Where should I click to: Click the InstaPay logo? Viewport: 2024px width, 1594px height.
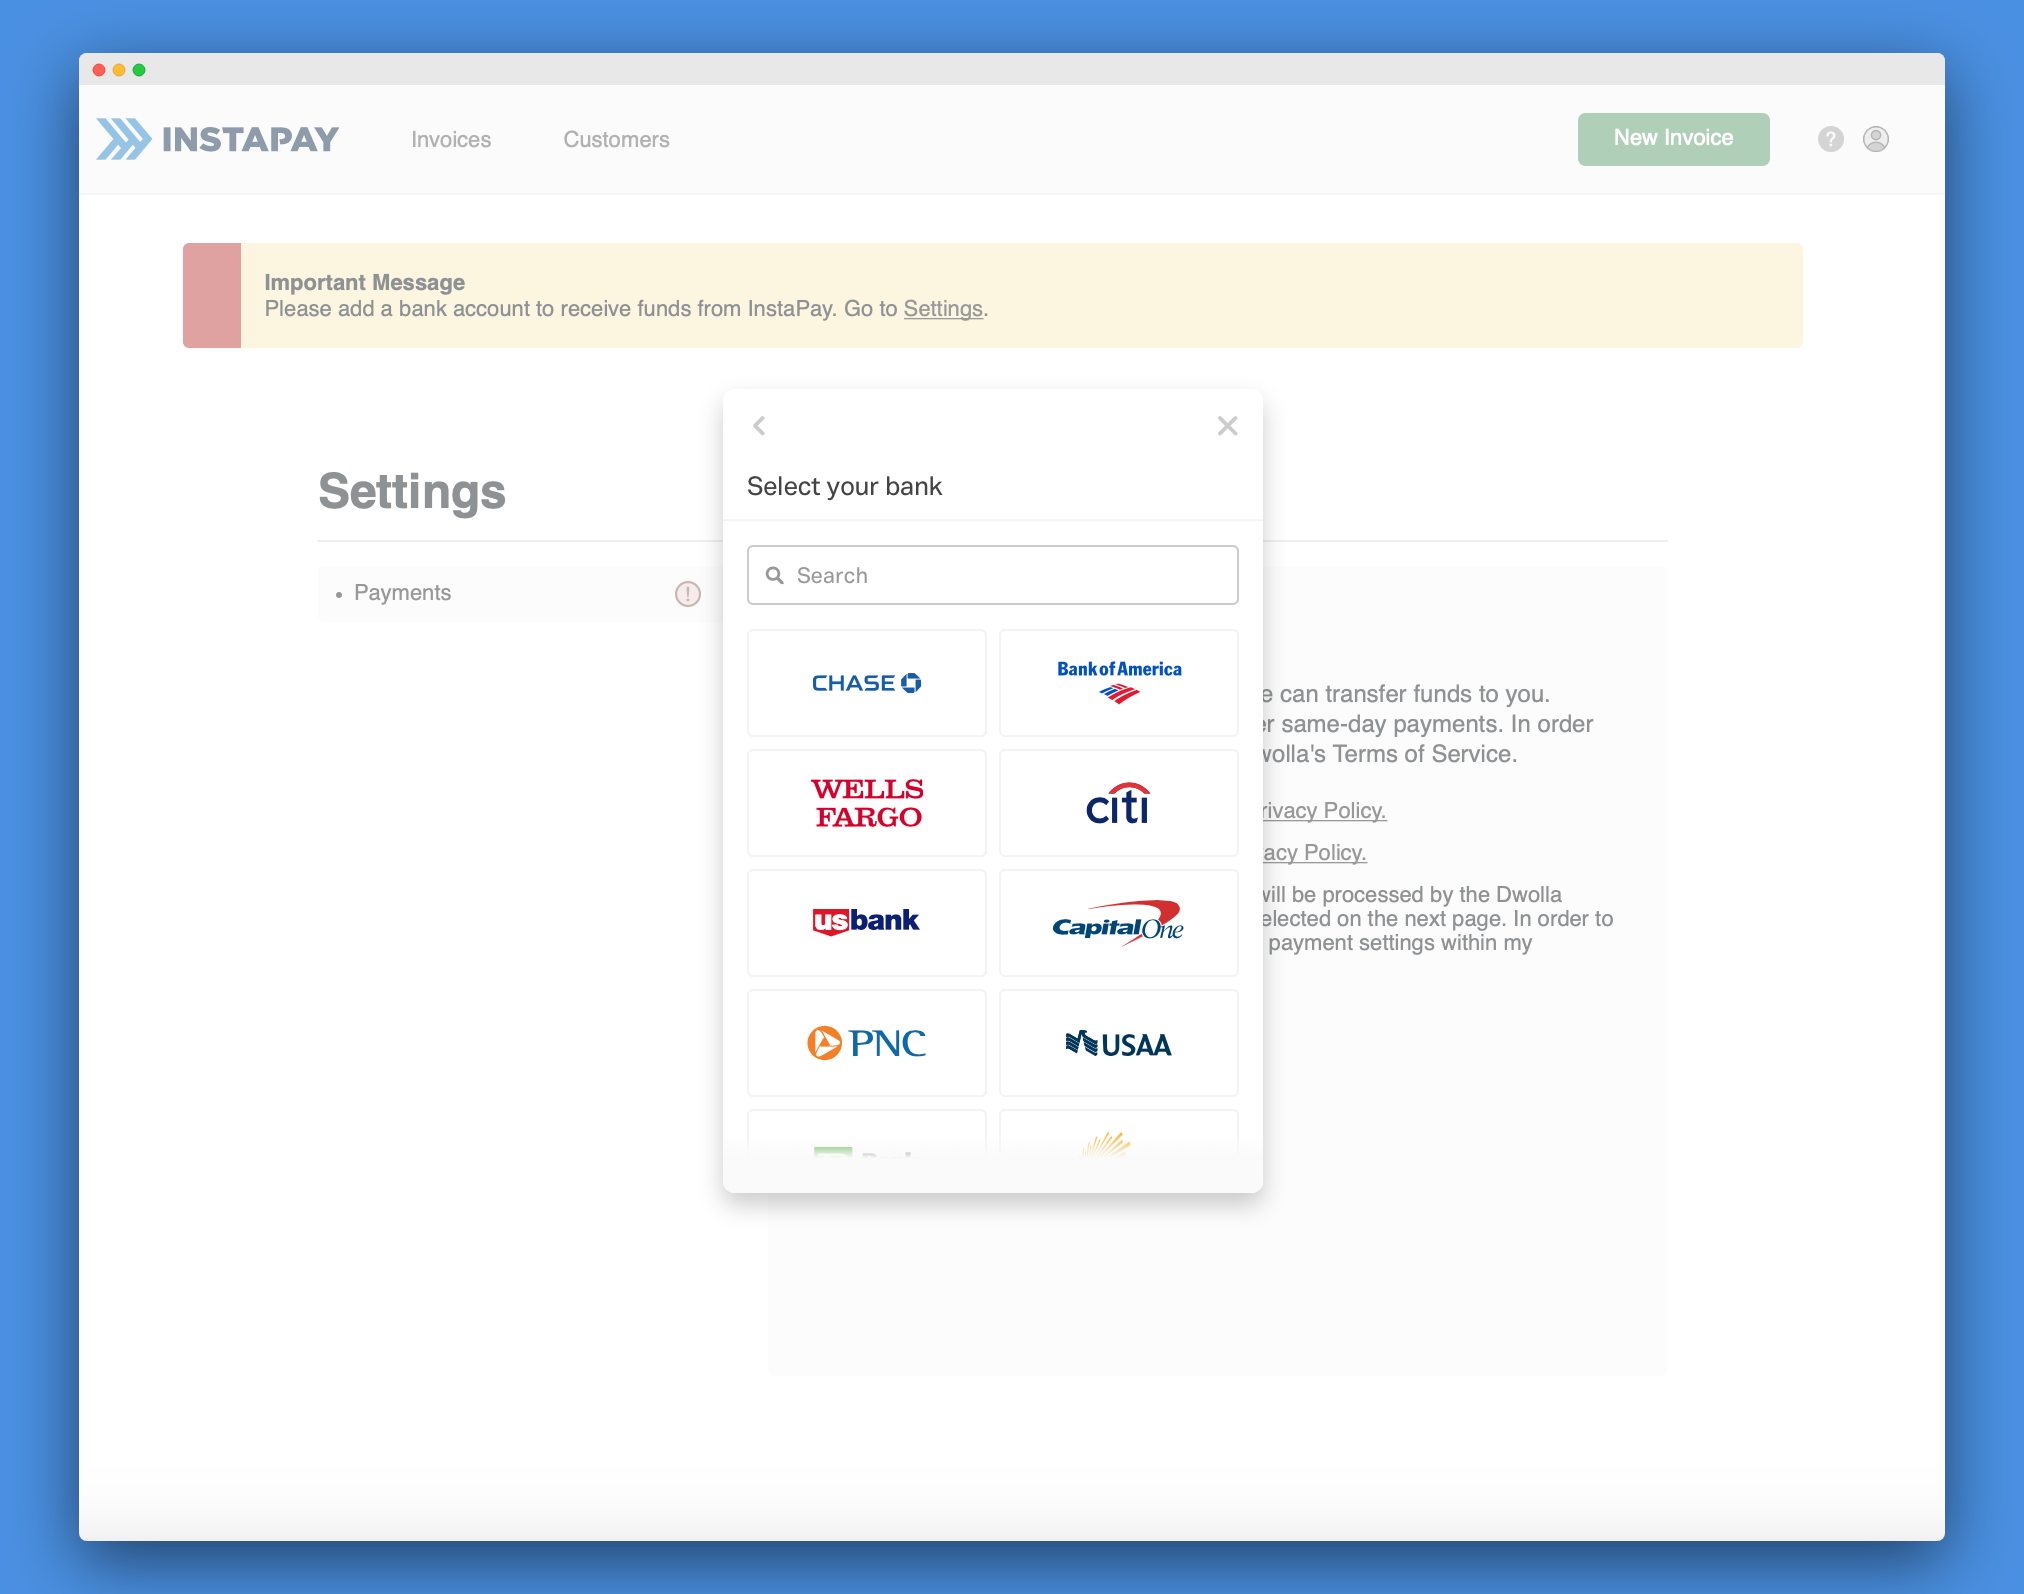(218, 139)
